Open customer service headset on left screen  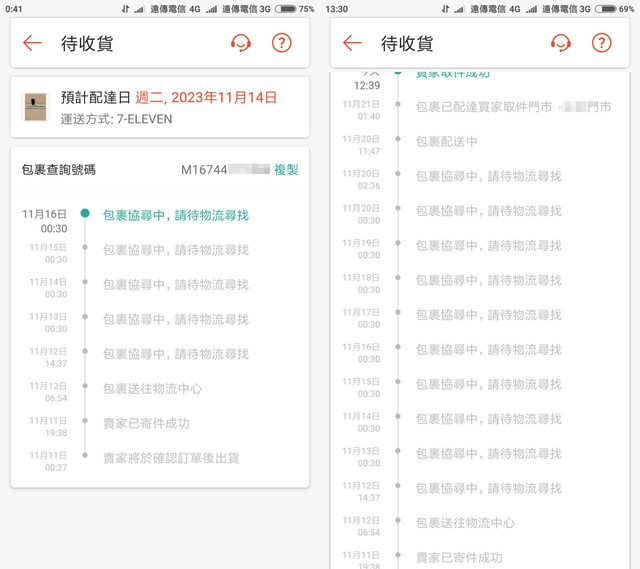[x=241, y=43]
